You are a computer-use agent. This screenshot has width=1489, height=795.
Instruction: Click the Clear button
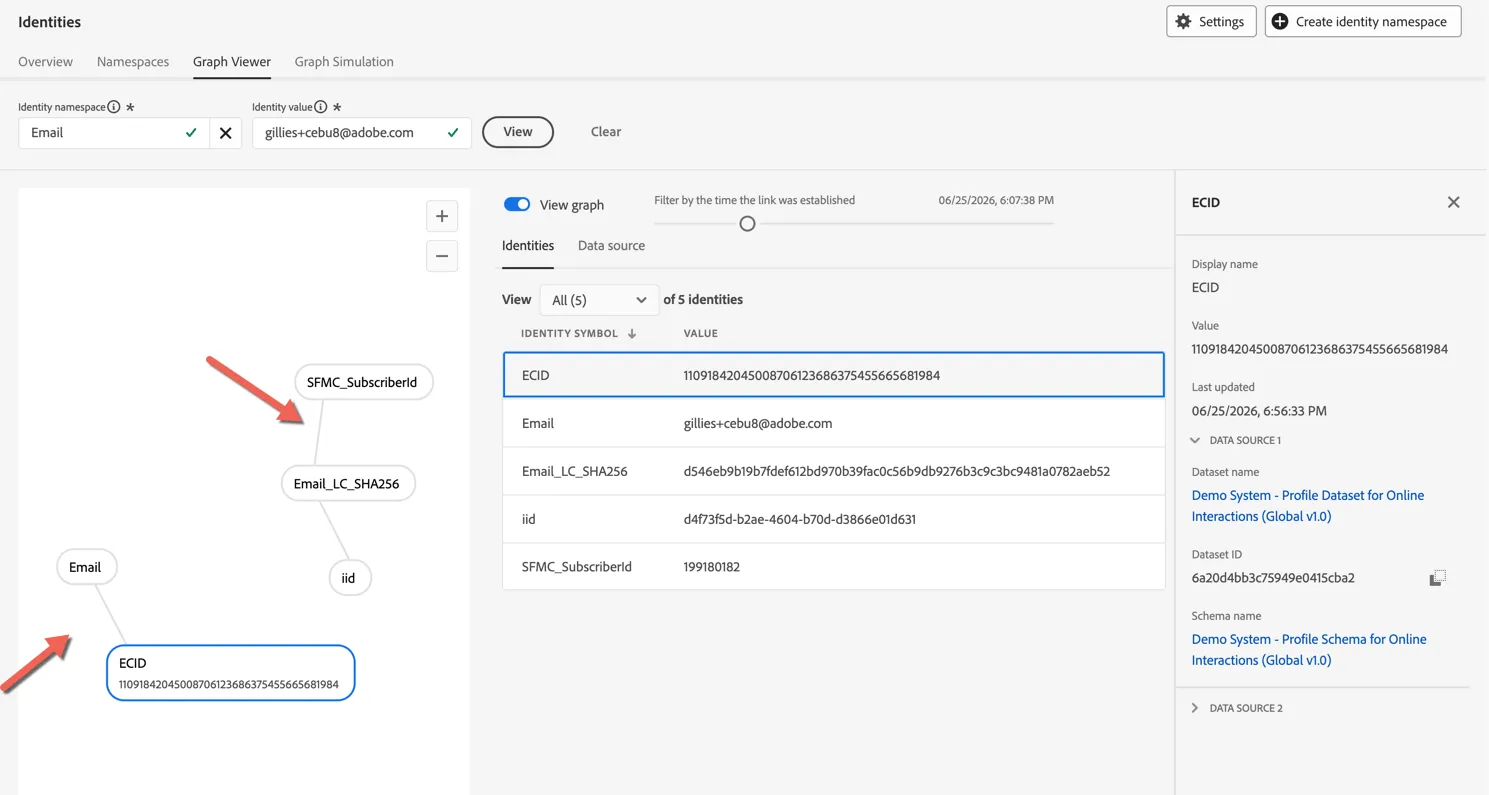tap(606, 132)
